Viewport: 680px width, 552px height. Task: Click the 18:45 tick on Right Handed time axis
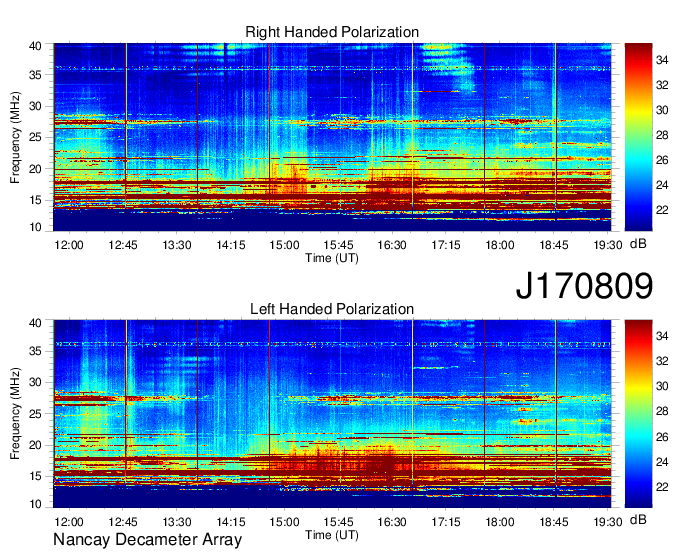(x=554, y=245)
